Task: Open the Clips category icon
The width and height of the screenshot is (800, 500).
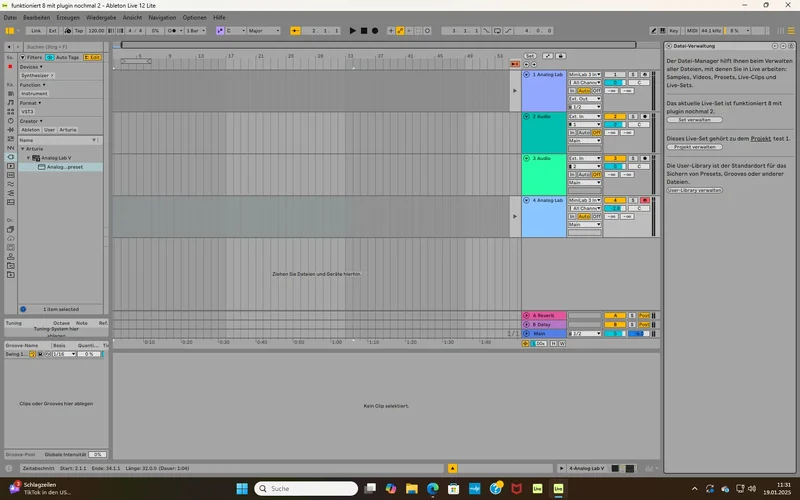Action: pyautogui.click(x=10, y=166)
